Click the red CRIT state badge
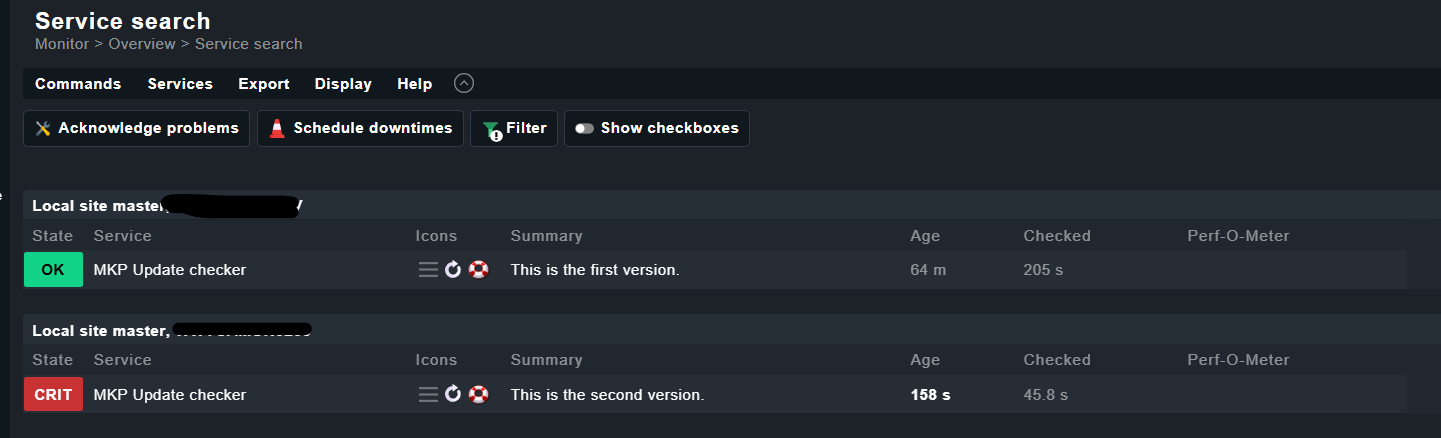The height and width of the screenshot is (438, 1441). (53, 395)
